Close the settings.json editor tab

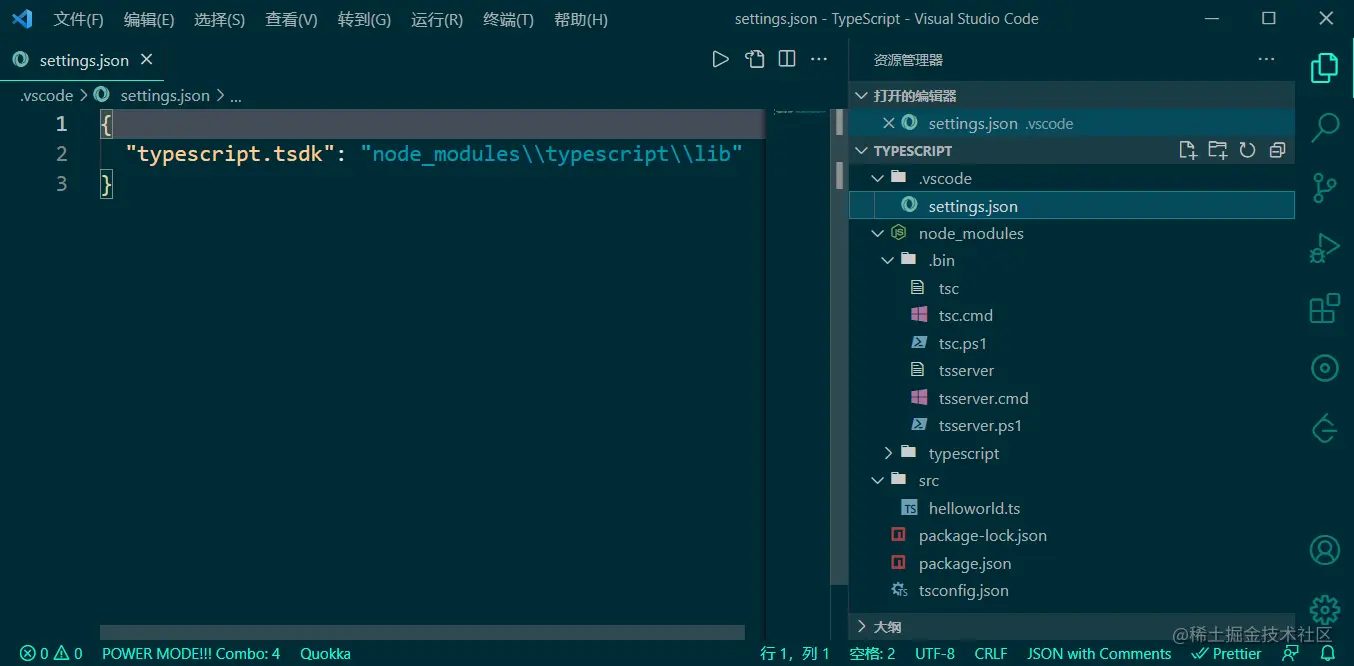[146, 60]
